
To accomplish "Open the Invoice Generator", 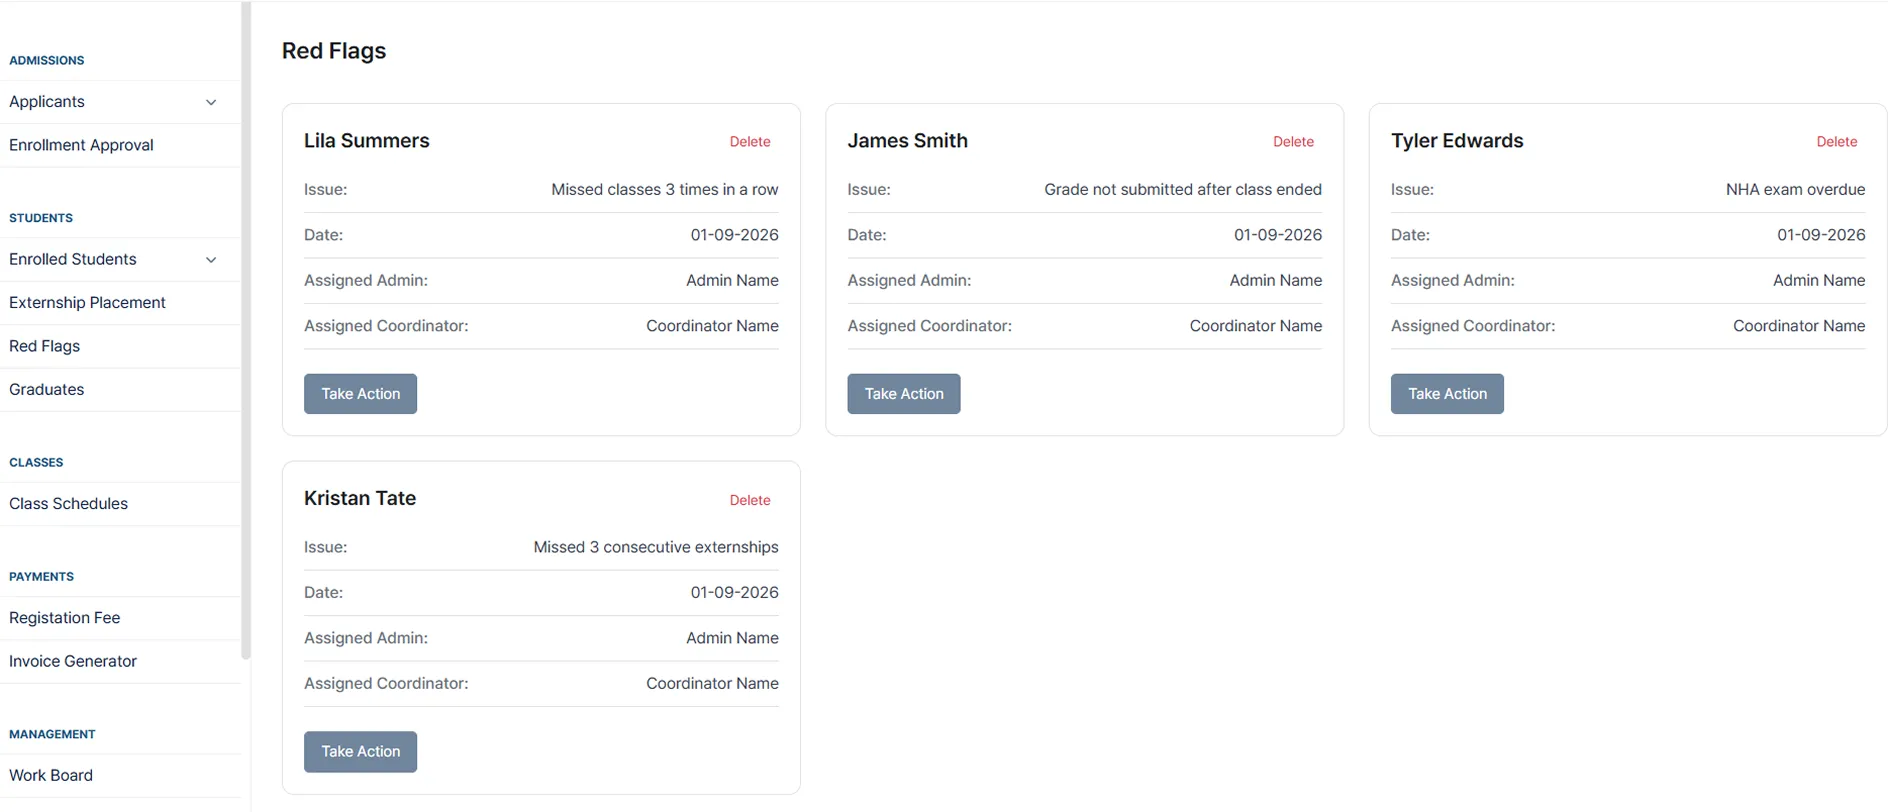I will [72, 661].
